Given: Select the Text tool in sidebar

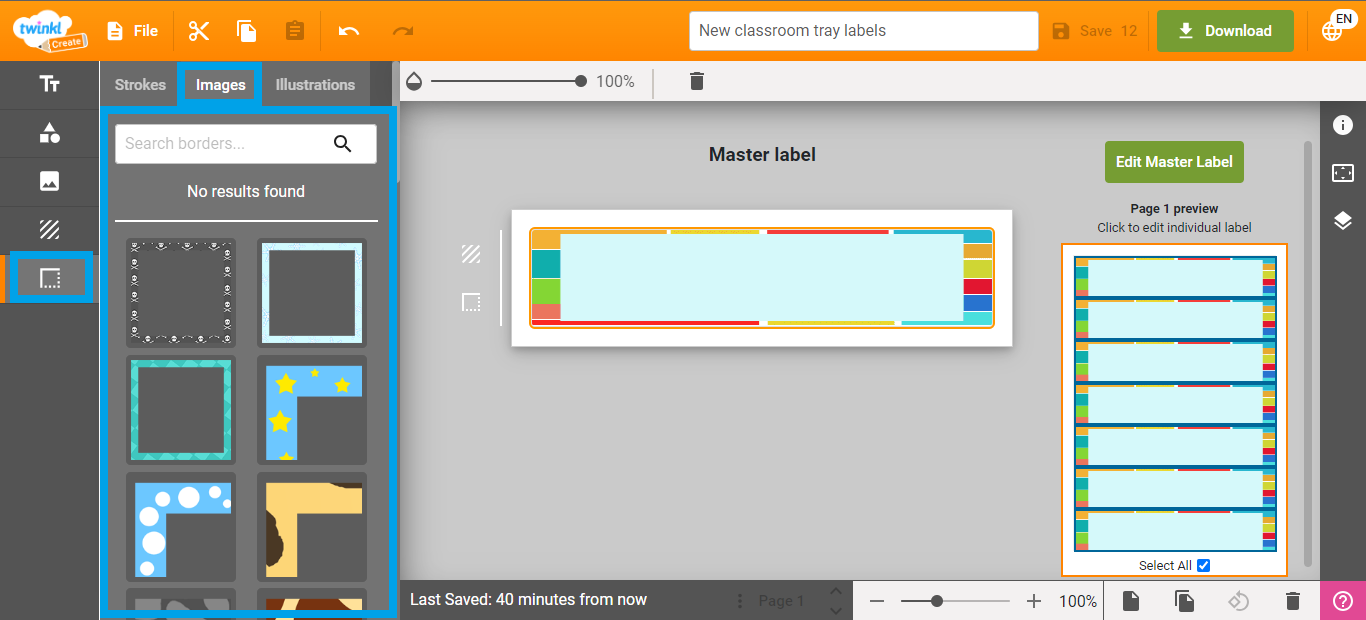Looking at the screenshot, I should tap(49, 84).
